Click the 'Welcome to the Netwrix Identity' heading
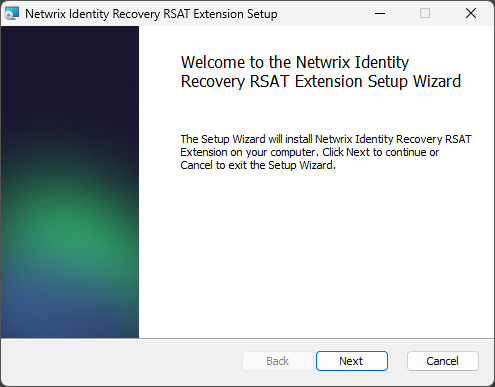The image size is (495, 387). click(x=321, y=72)
